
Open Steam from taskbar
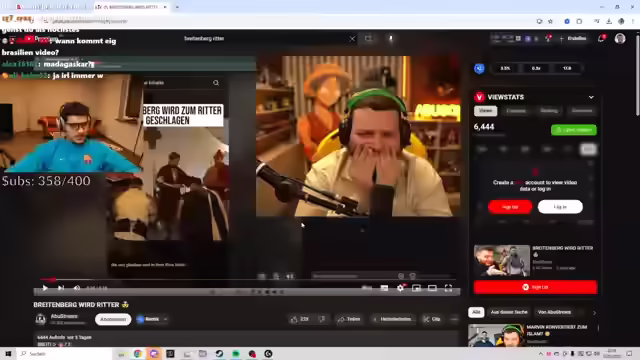[219, 353]
